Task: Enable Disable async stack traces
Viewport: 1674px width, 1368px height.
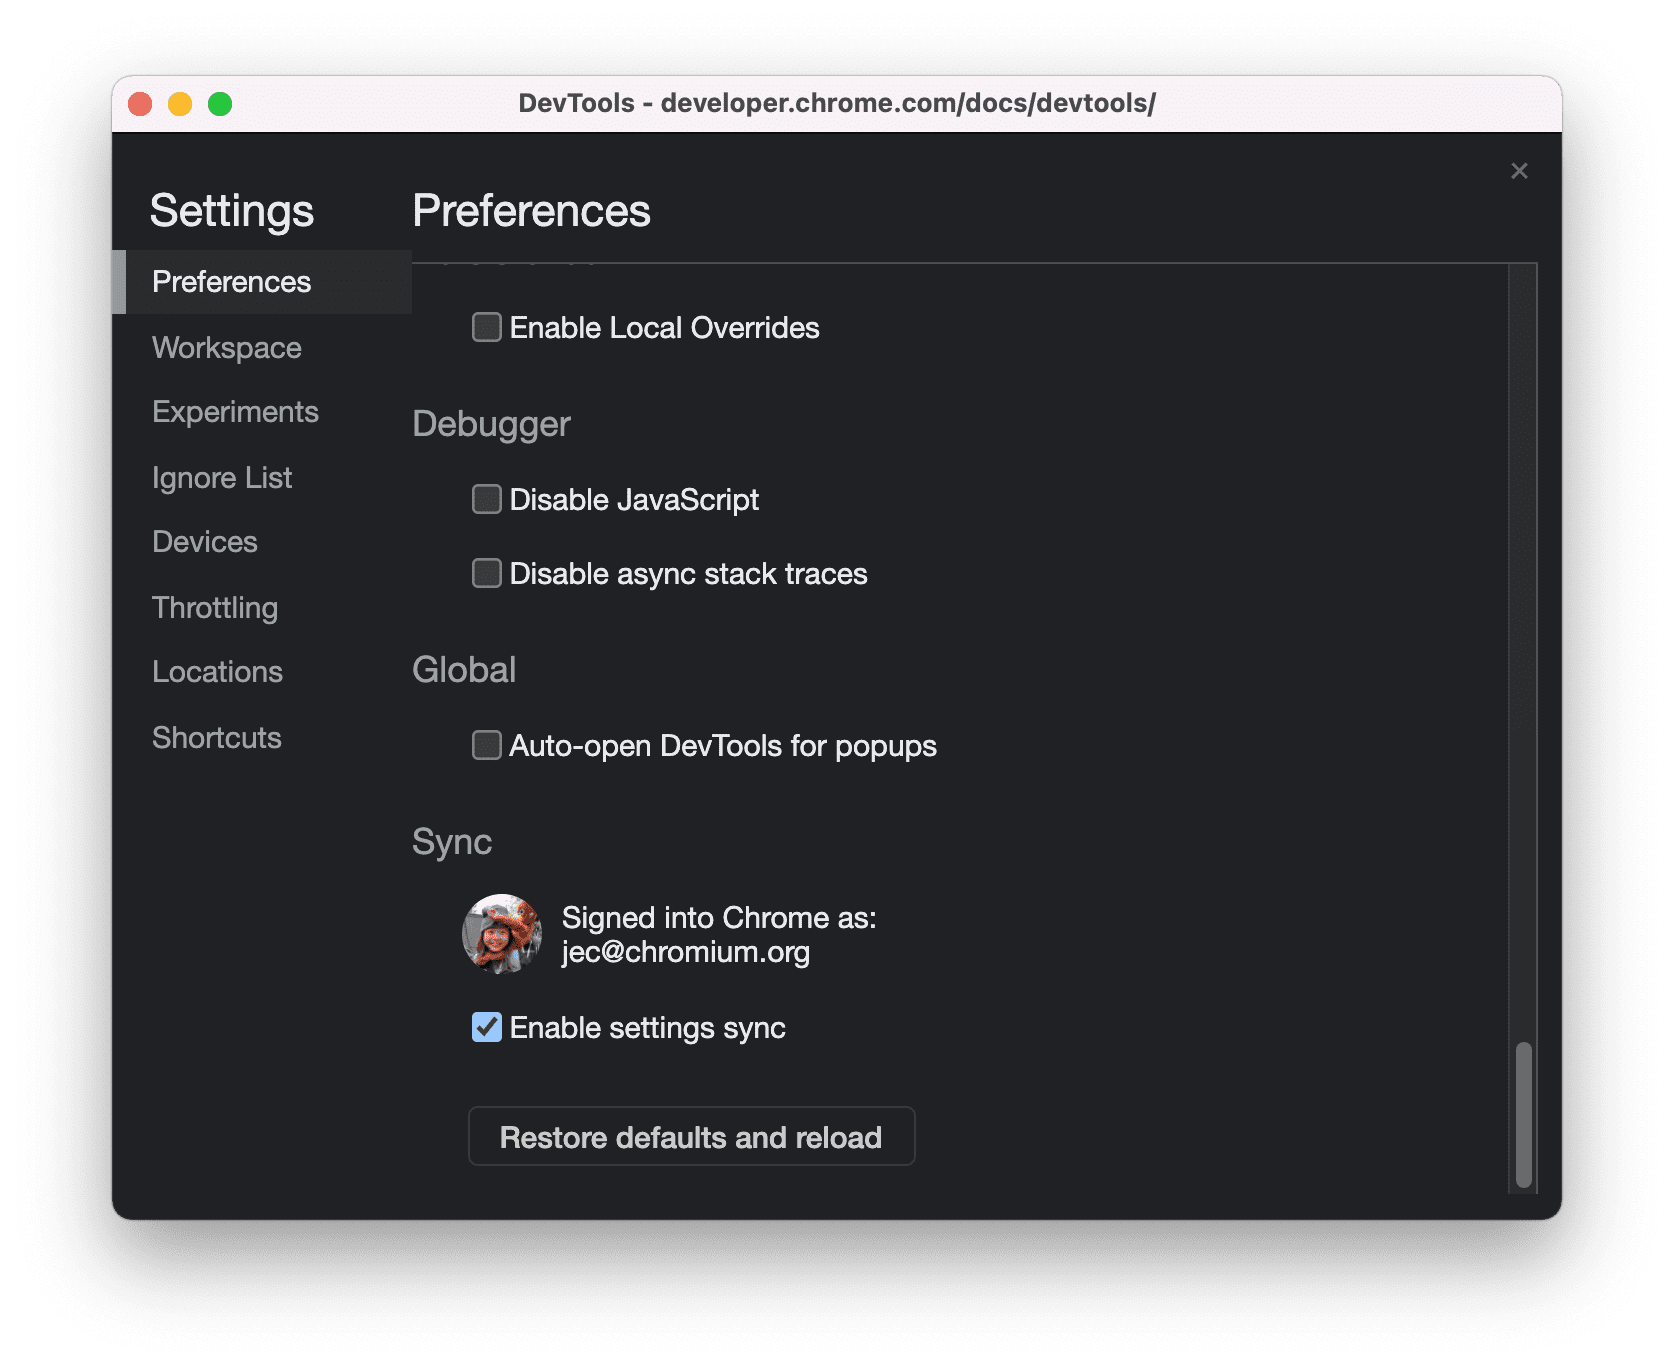Action: [x=486, y=573]
